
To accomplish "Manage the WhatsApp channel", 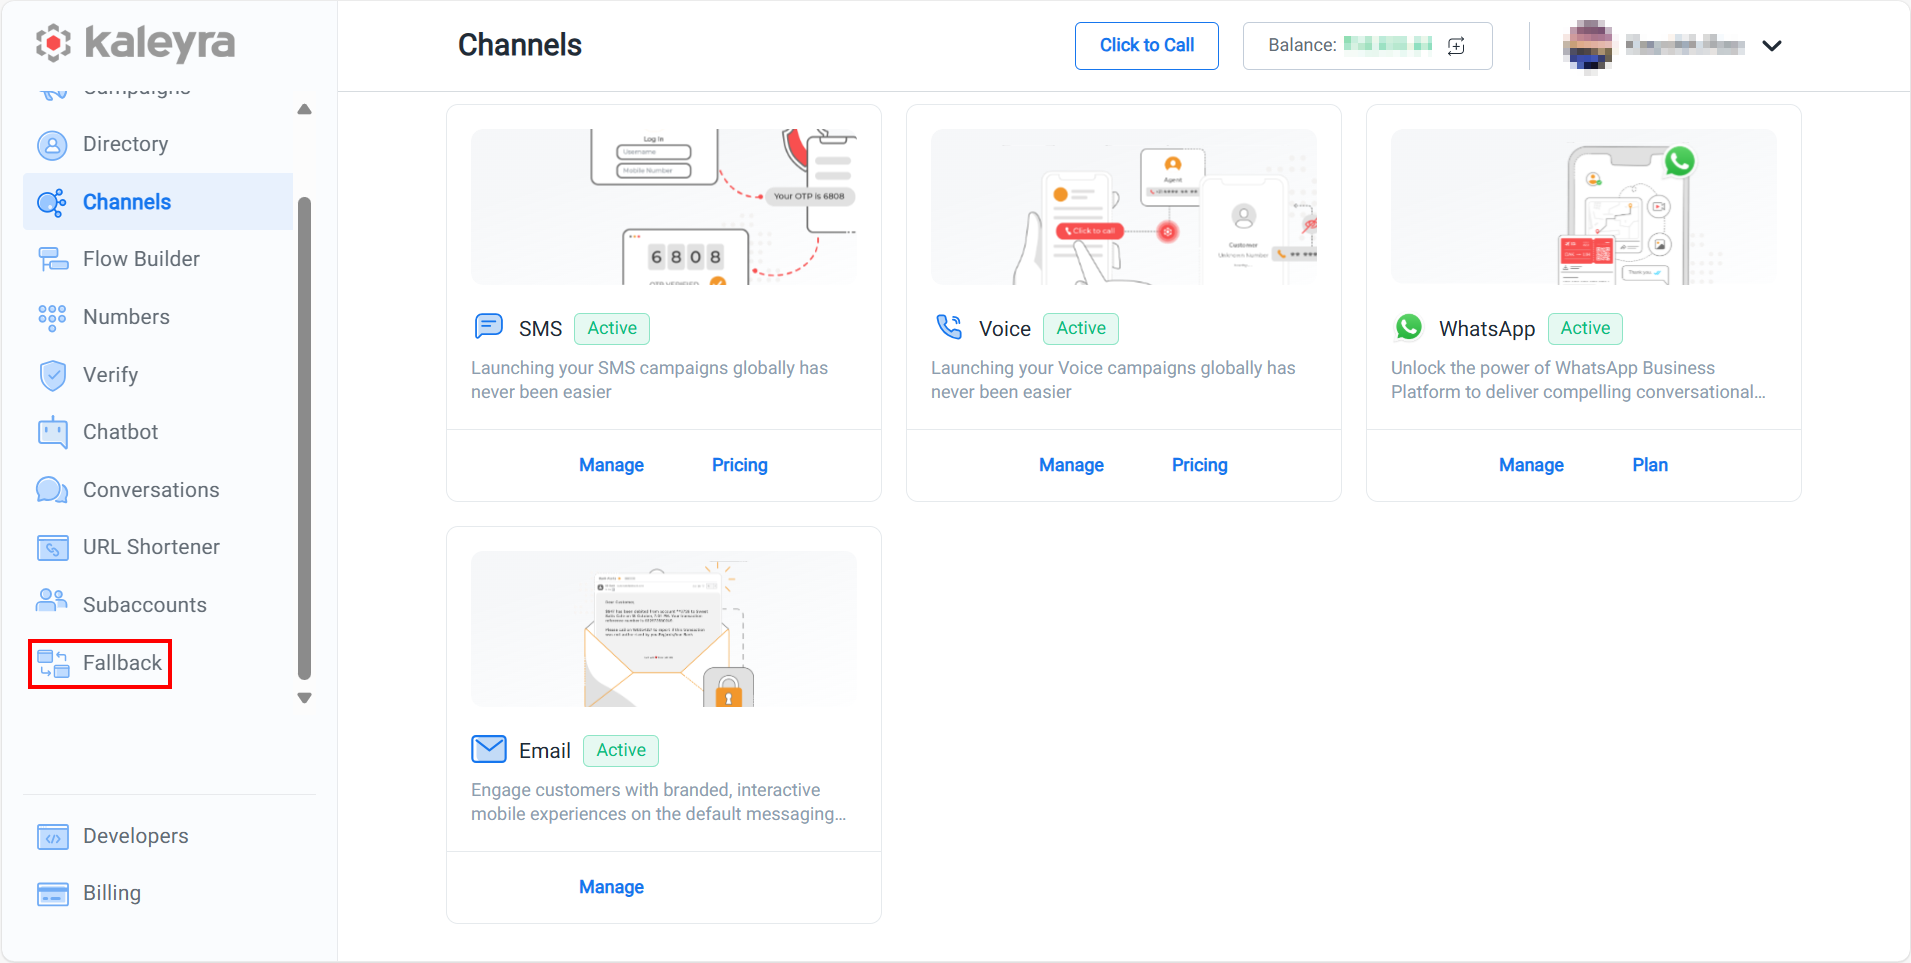I will [1531, 465].
